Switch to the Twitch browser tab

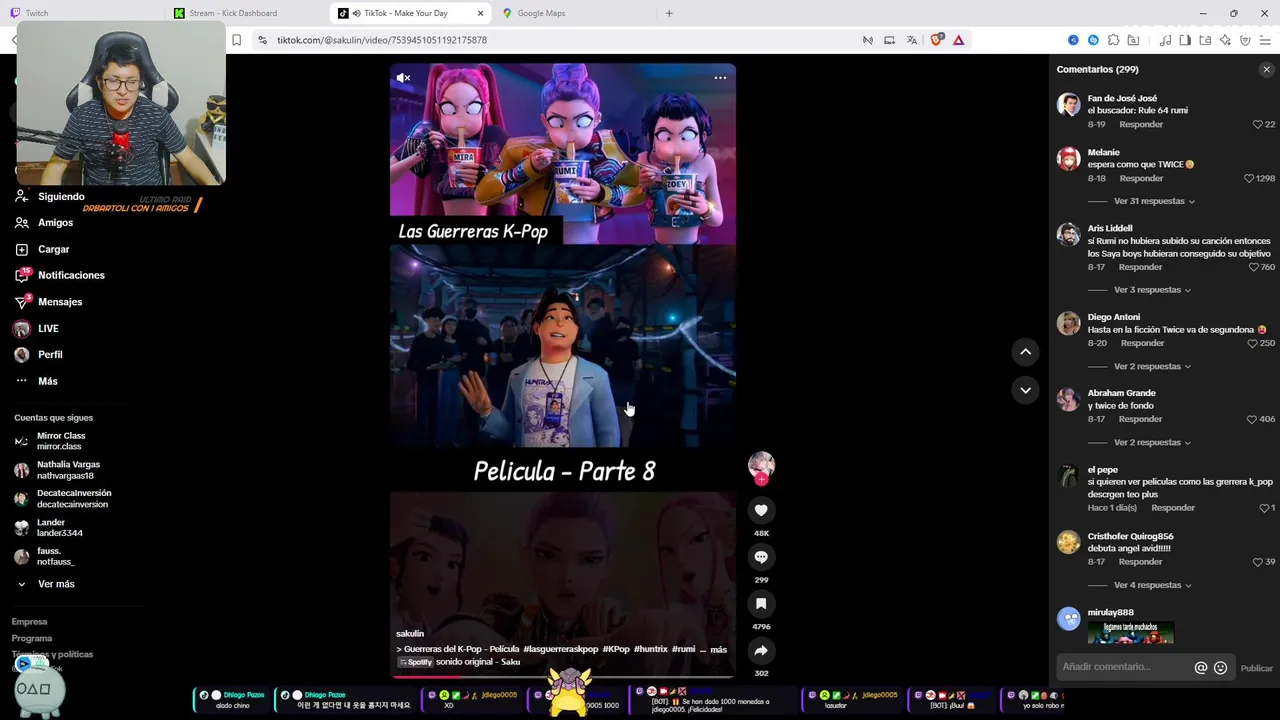point(83,13)
